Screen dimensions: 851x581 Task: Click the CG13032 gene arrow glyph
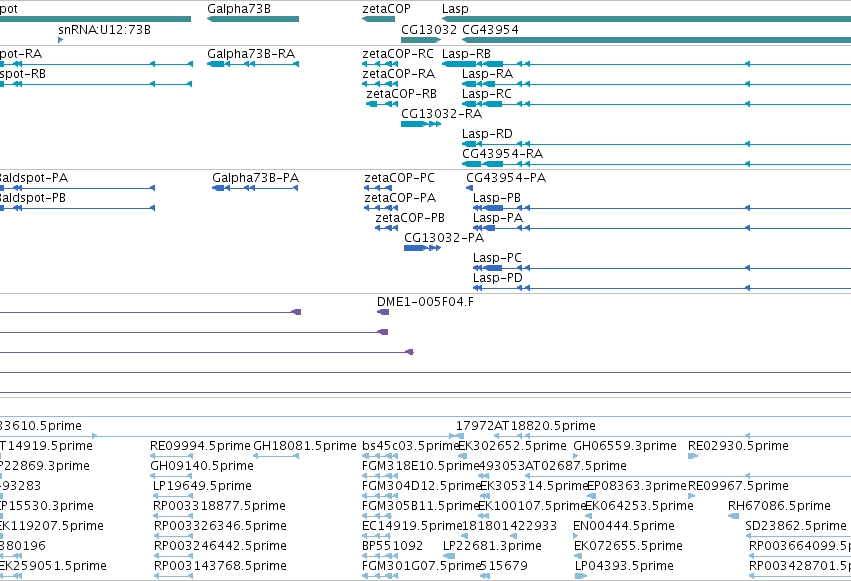coord(420,40)
